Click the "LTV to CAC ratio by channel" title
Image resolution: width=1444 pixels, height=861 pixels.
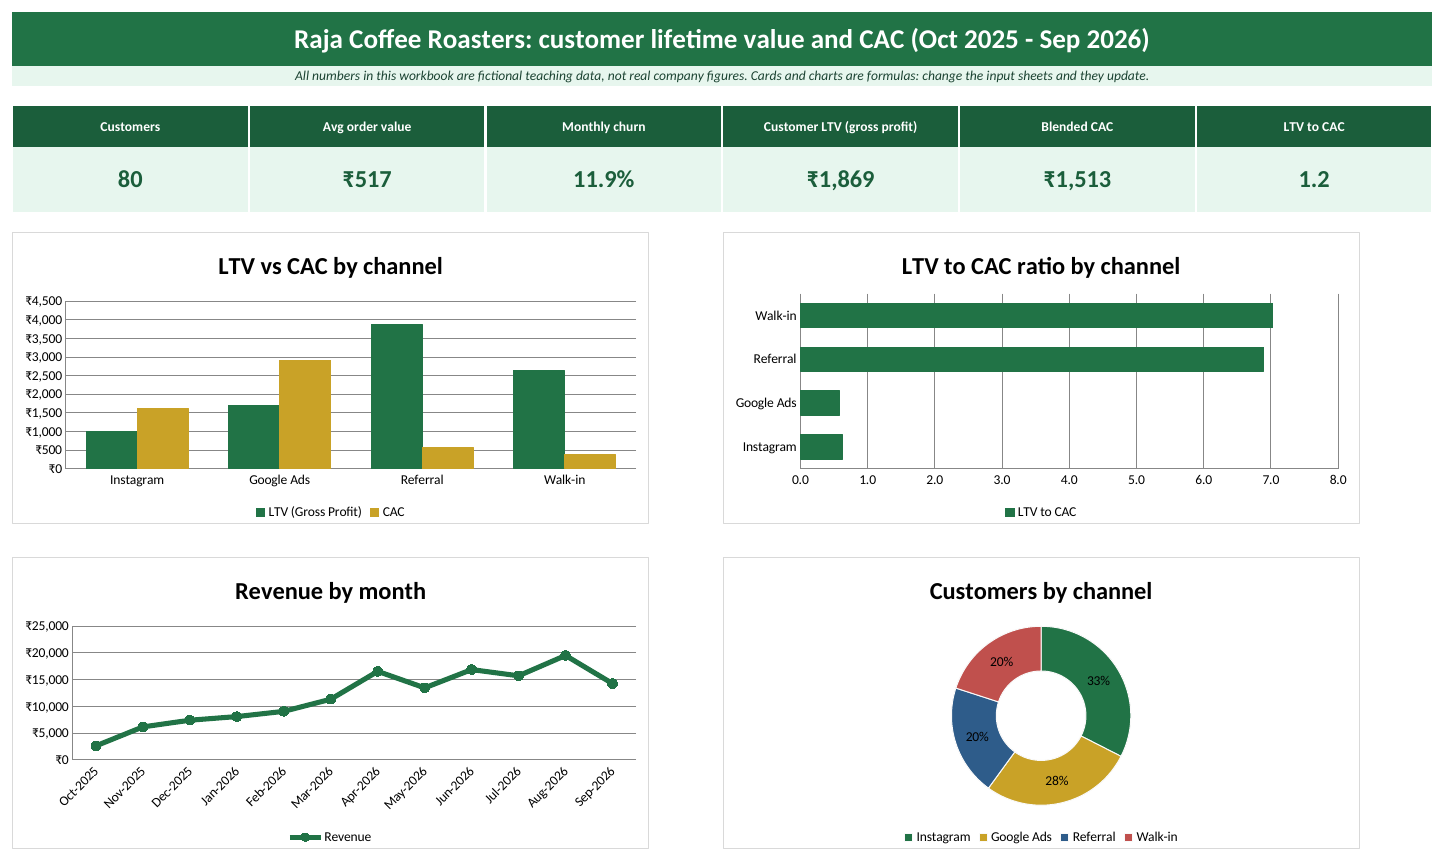point(1041,266)
